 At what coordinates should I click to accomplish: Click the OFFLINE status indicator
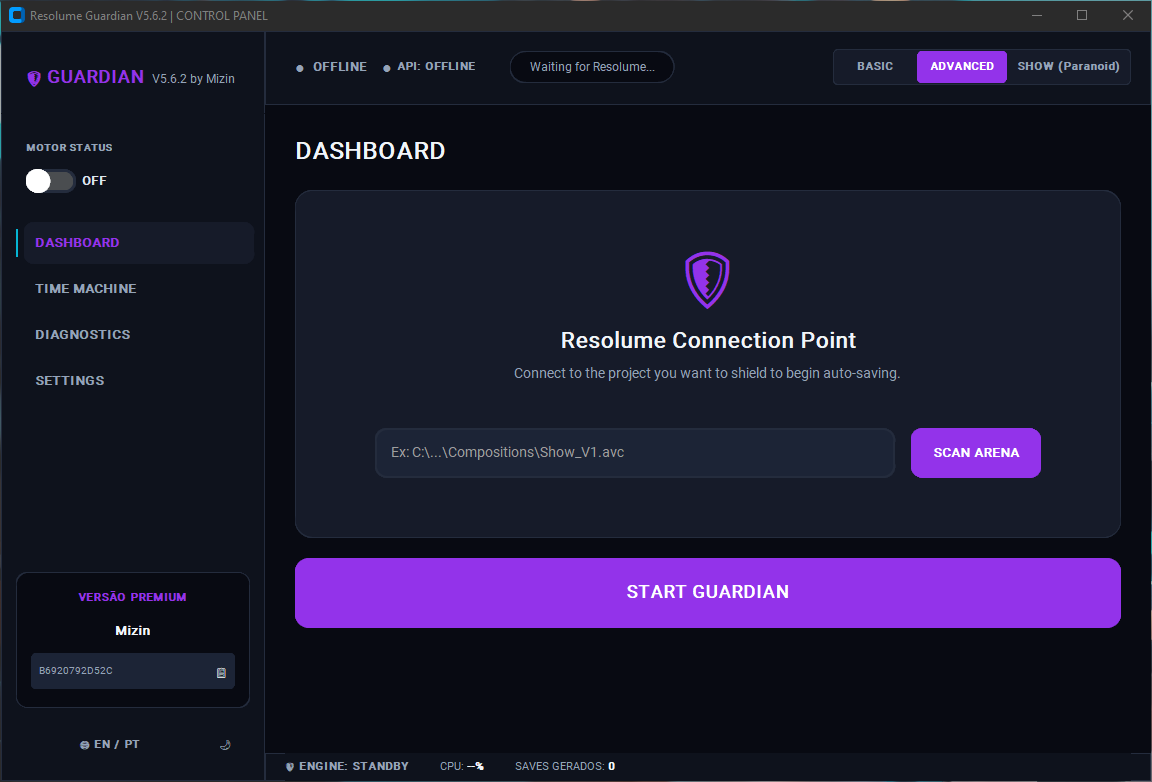tap(331, 67)
